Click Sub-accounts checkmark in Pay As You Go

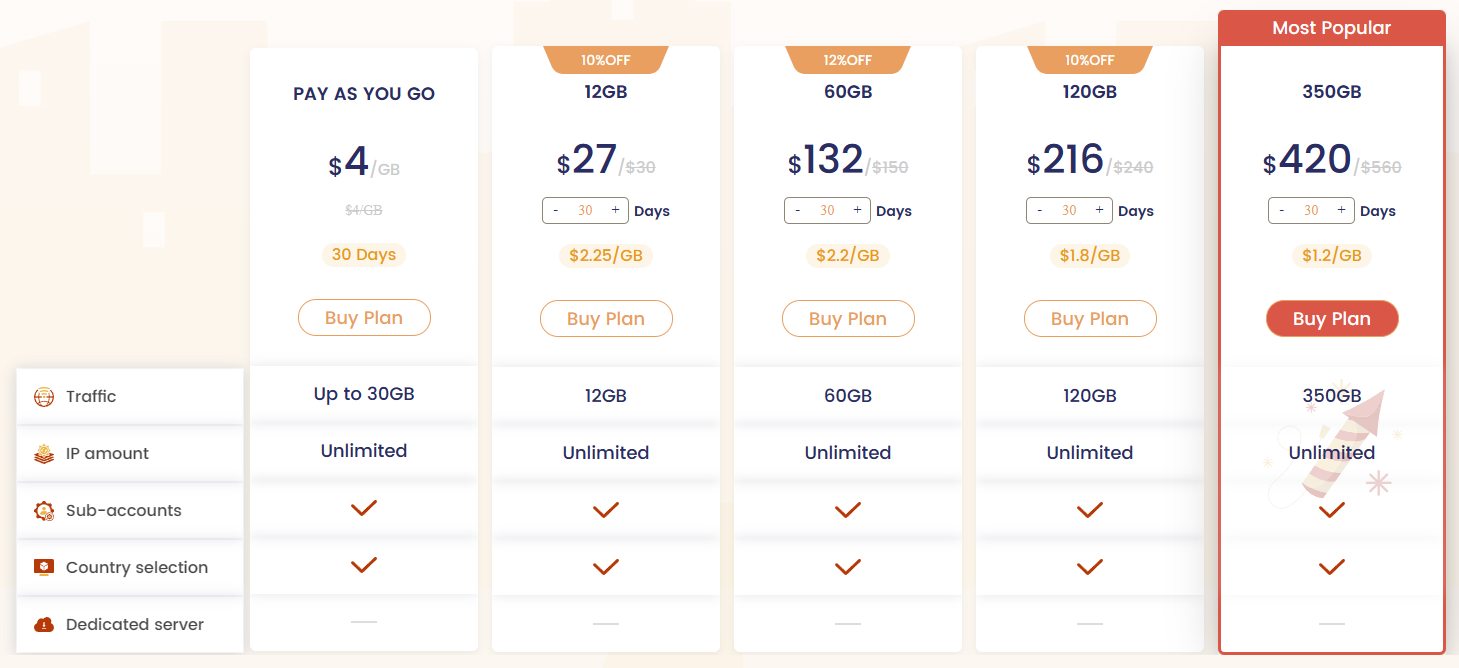point(364,509)
